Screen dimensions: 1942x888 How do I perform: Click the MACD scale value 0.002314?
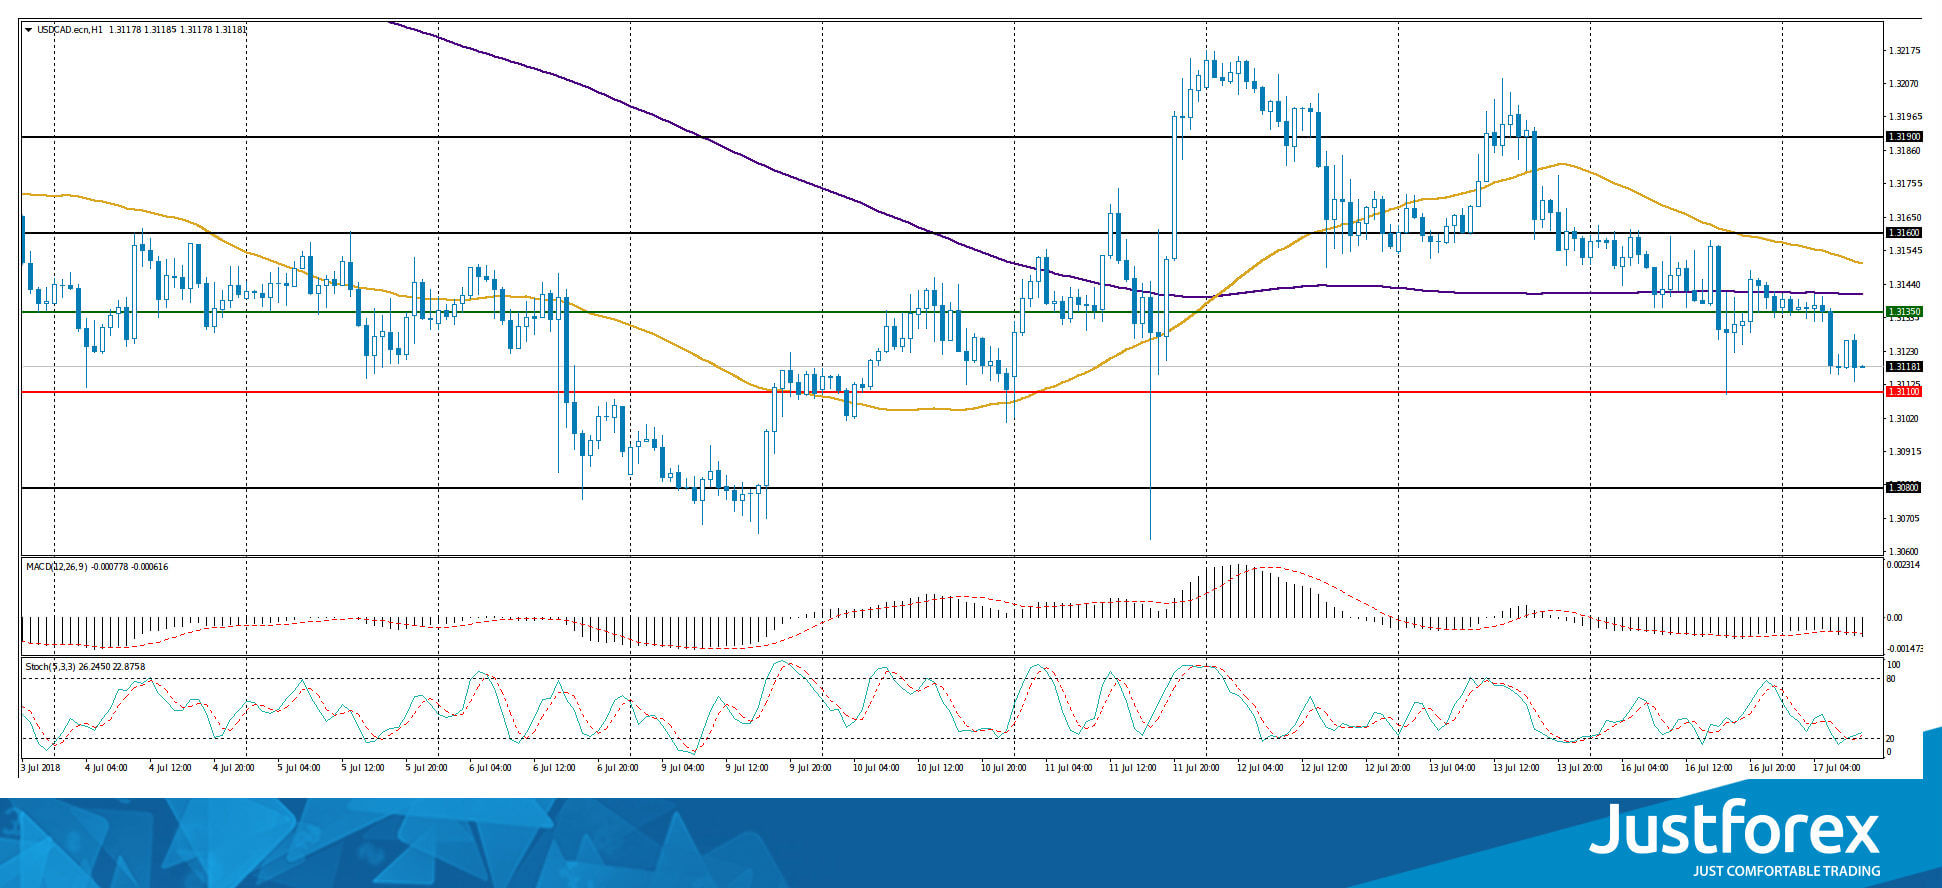click(1903, 565)
